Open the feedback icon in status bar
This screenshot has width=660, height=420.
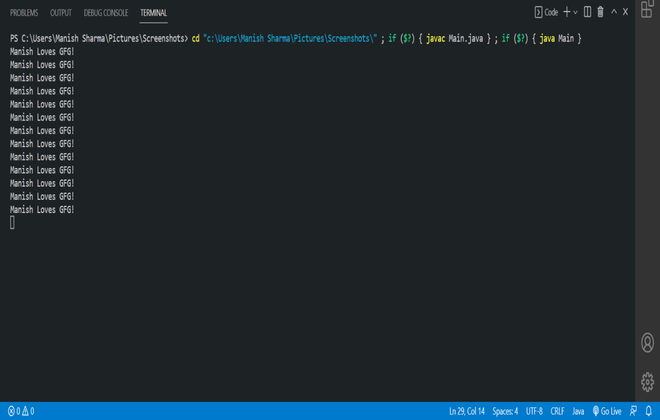tap(633, 411)
